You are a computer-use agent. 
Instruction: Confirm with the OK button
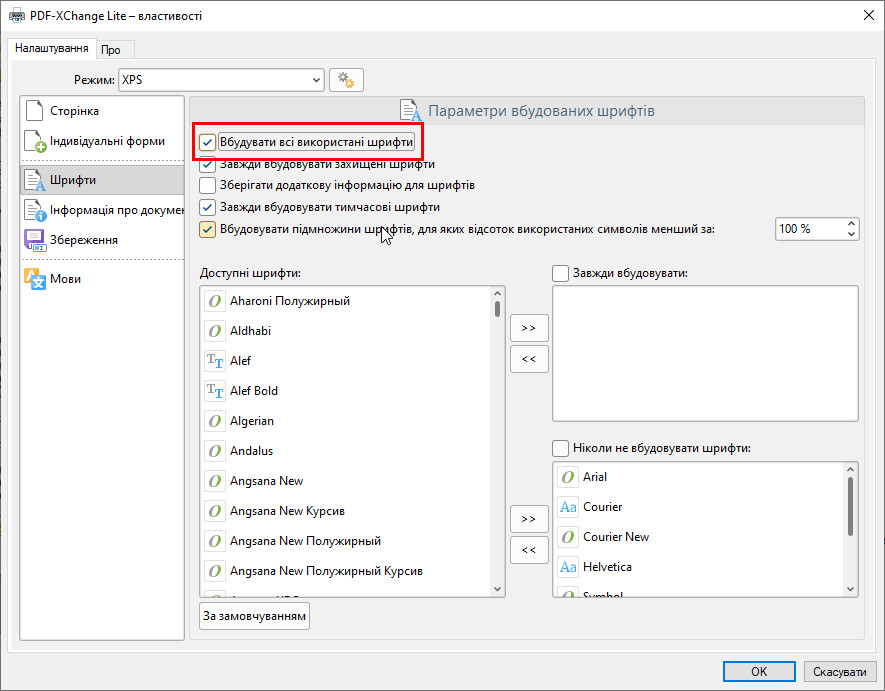click(759, 671)
